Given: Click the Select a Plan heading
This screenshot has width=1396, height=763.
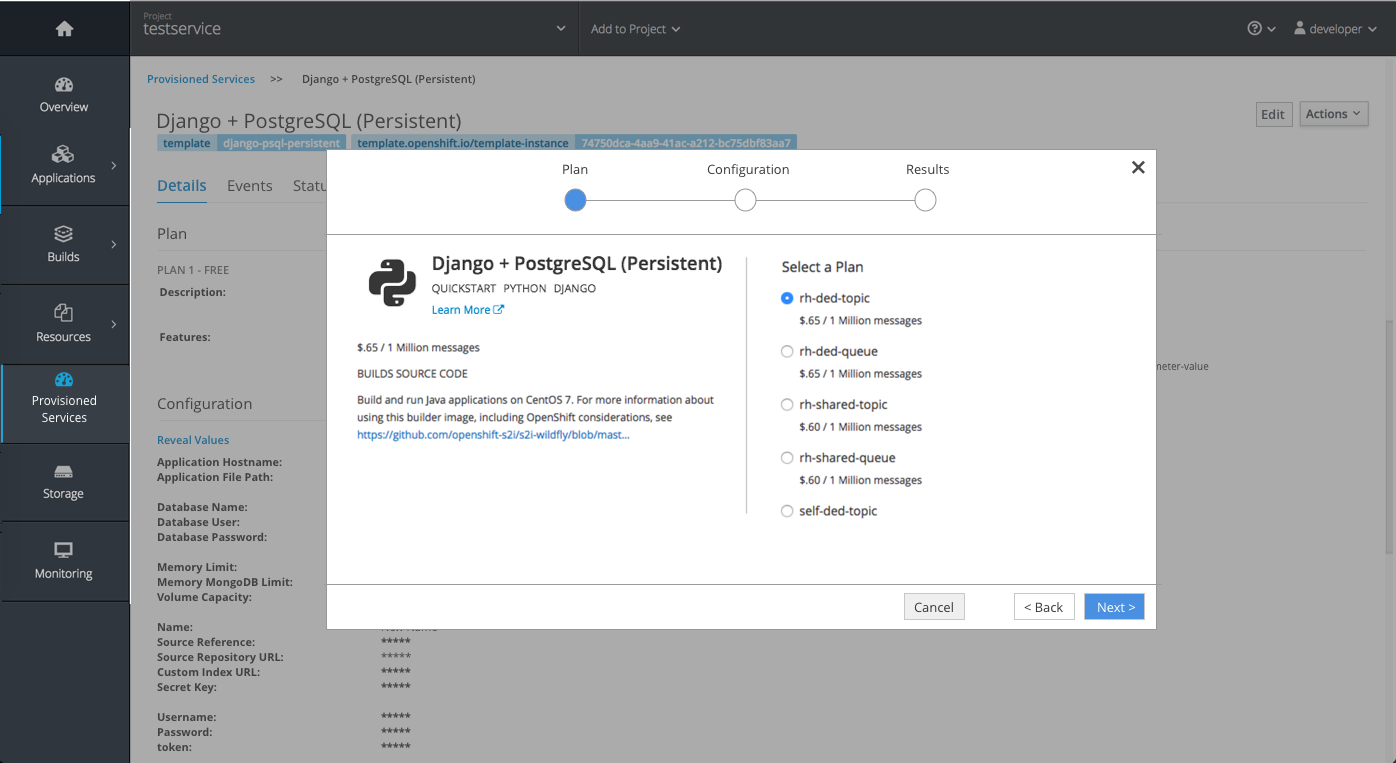Looking at the screenshot, I should [x=822, y=267].
